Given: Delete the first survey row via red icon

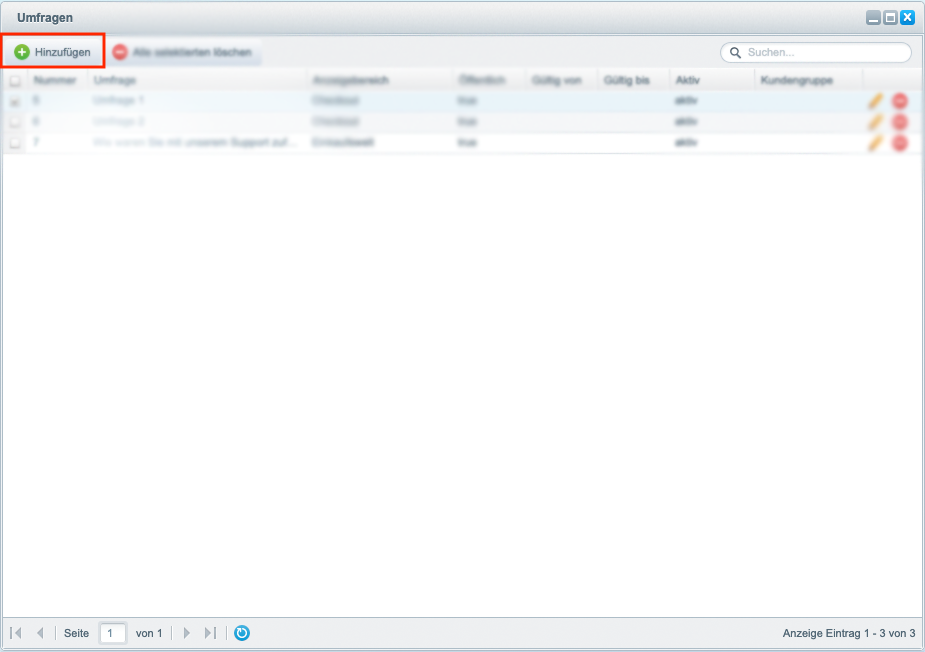Looking at the screenshot, I should (x=900, y=101).
